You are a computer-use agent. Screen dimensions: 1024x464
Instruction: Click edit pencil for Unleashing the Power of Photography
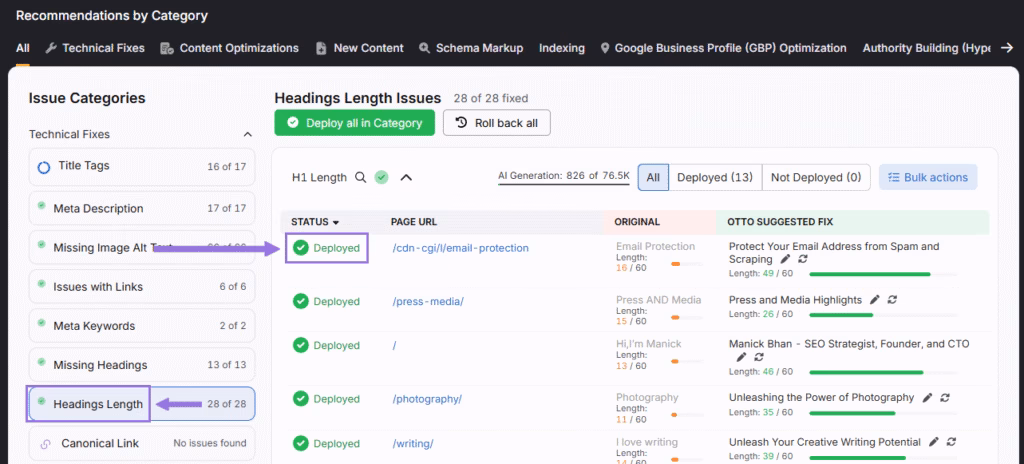coord(928,398)
